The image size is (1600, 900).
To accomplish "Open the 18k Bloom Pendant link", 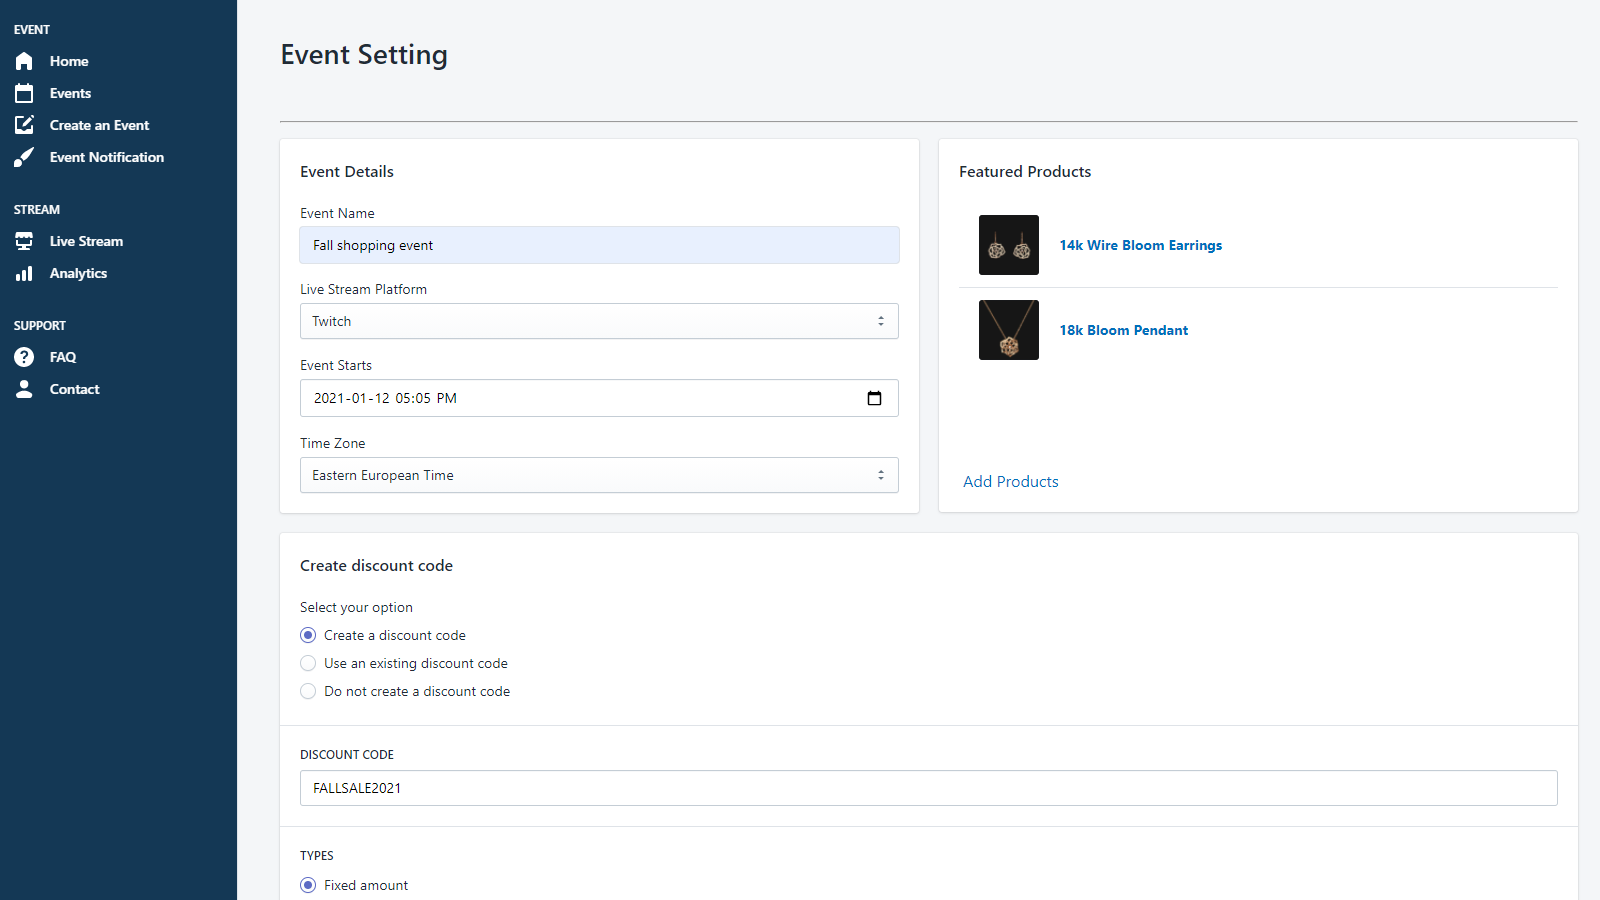I will pos(1123,330).
